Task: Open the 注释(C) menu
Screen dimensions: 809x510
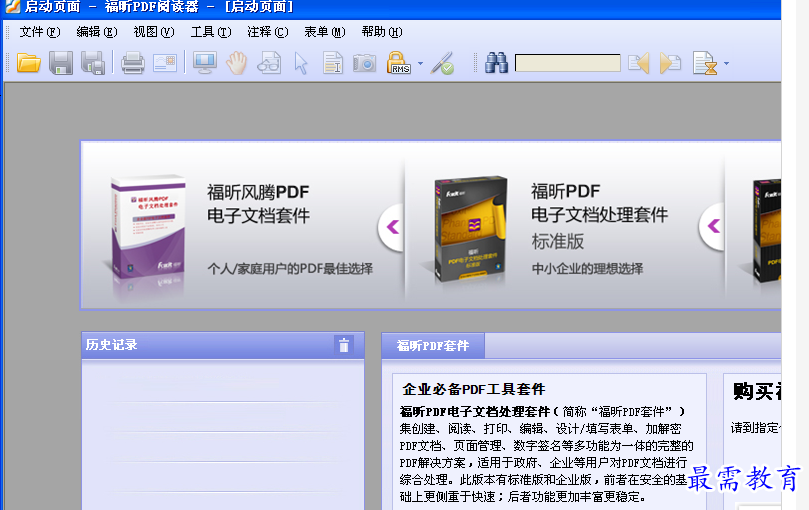Action: click(x=268, y=32)
